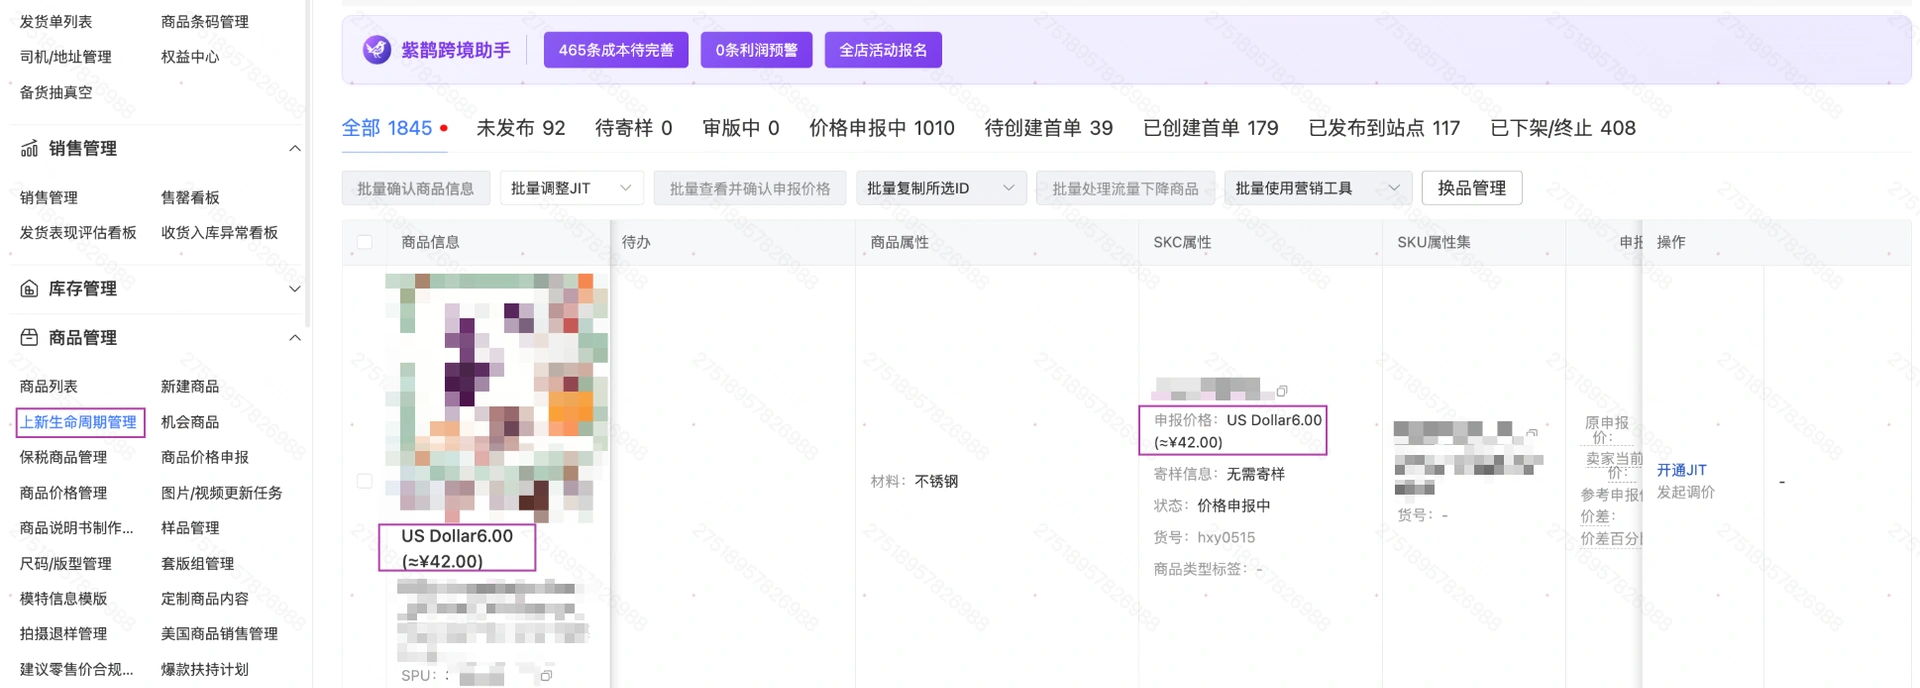Open the 批量使用营销工具 dropdown
Viewport: 1920px width, 688px height.
coord(1318,188)
